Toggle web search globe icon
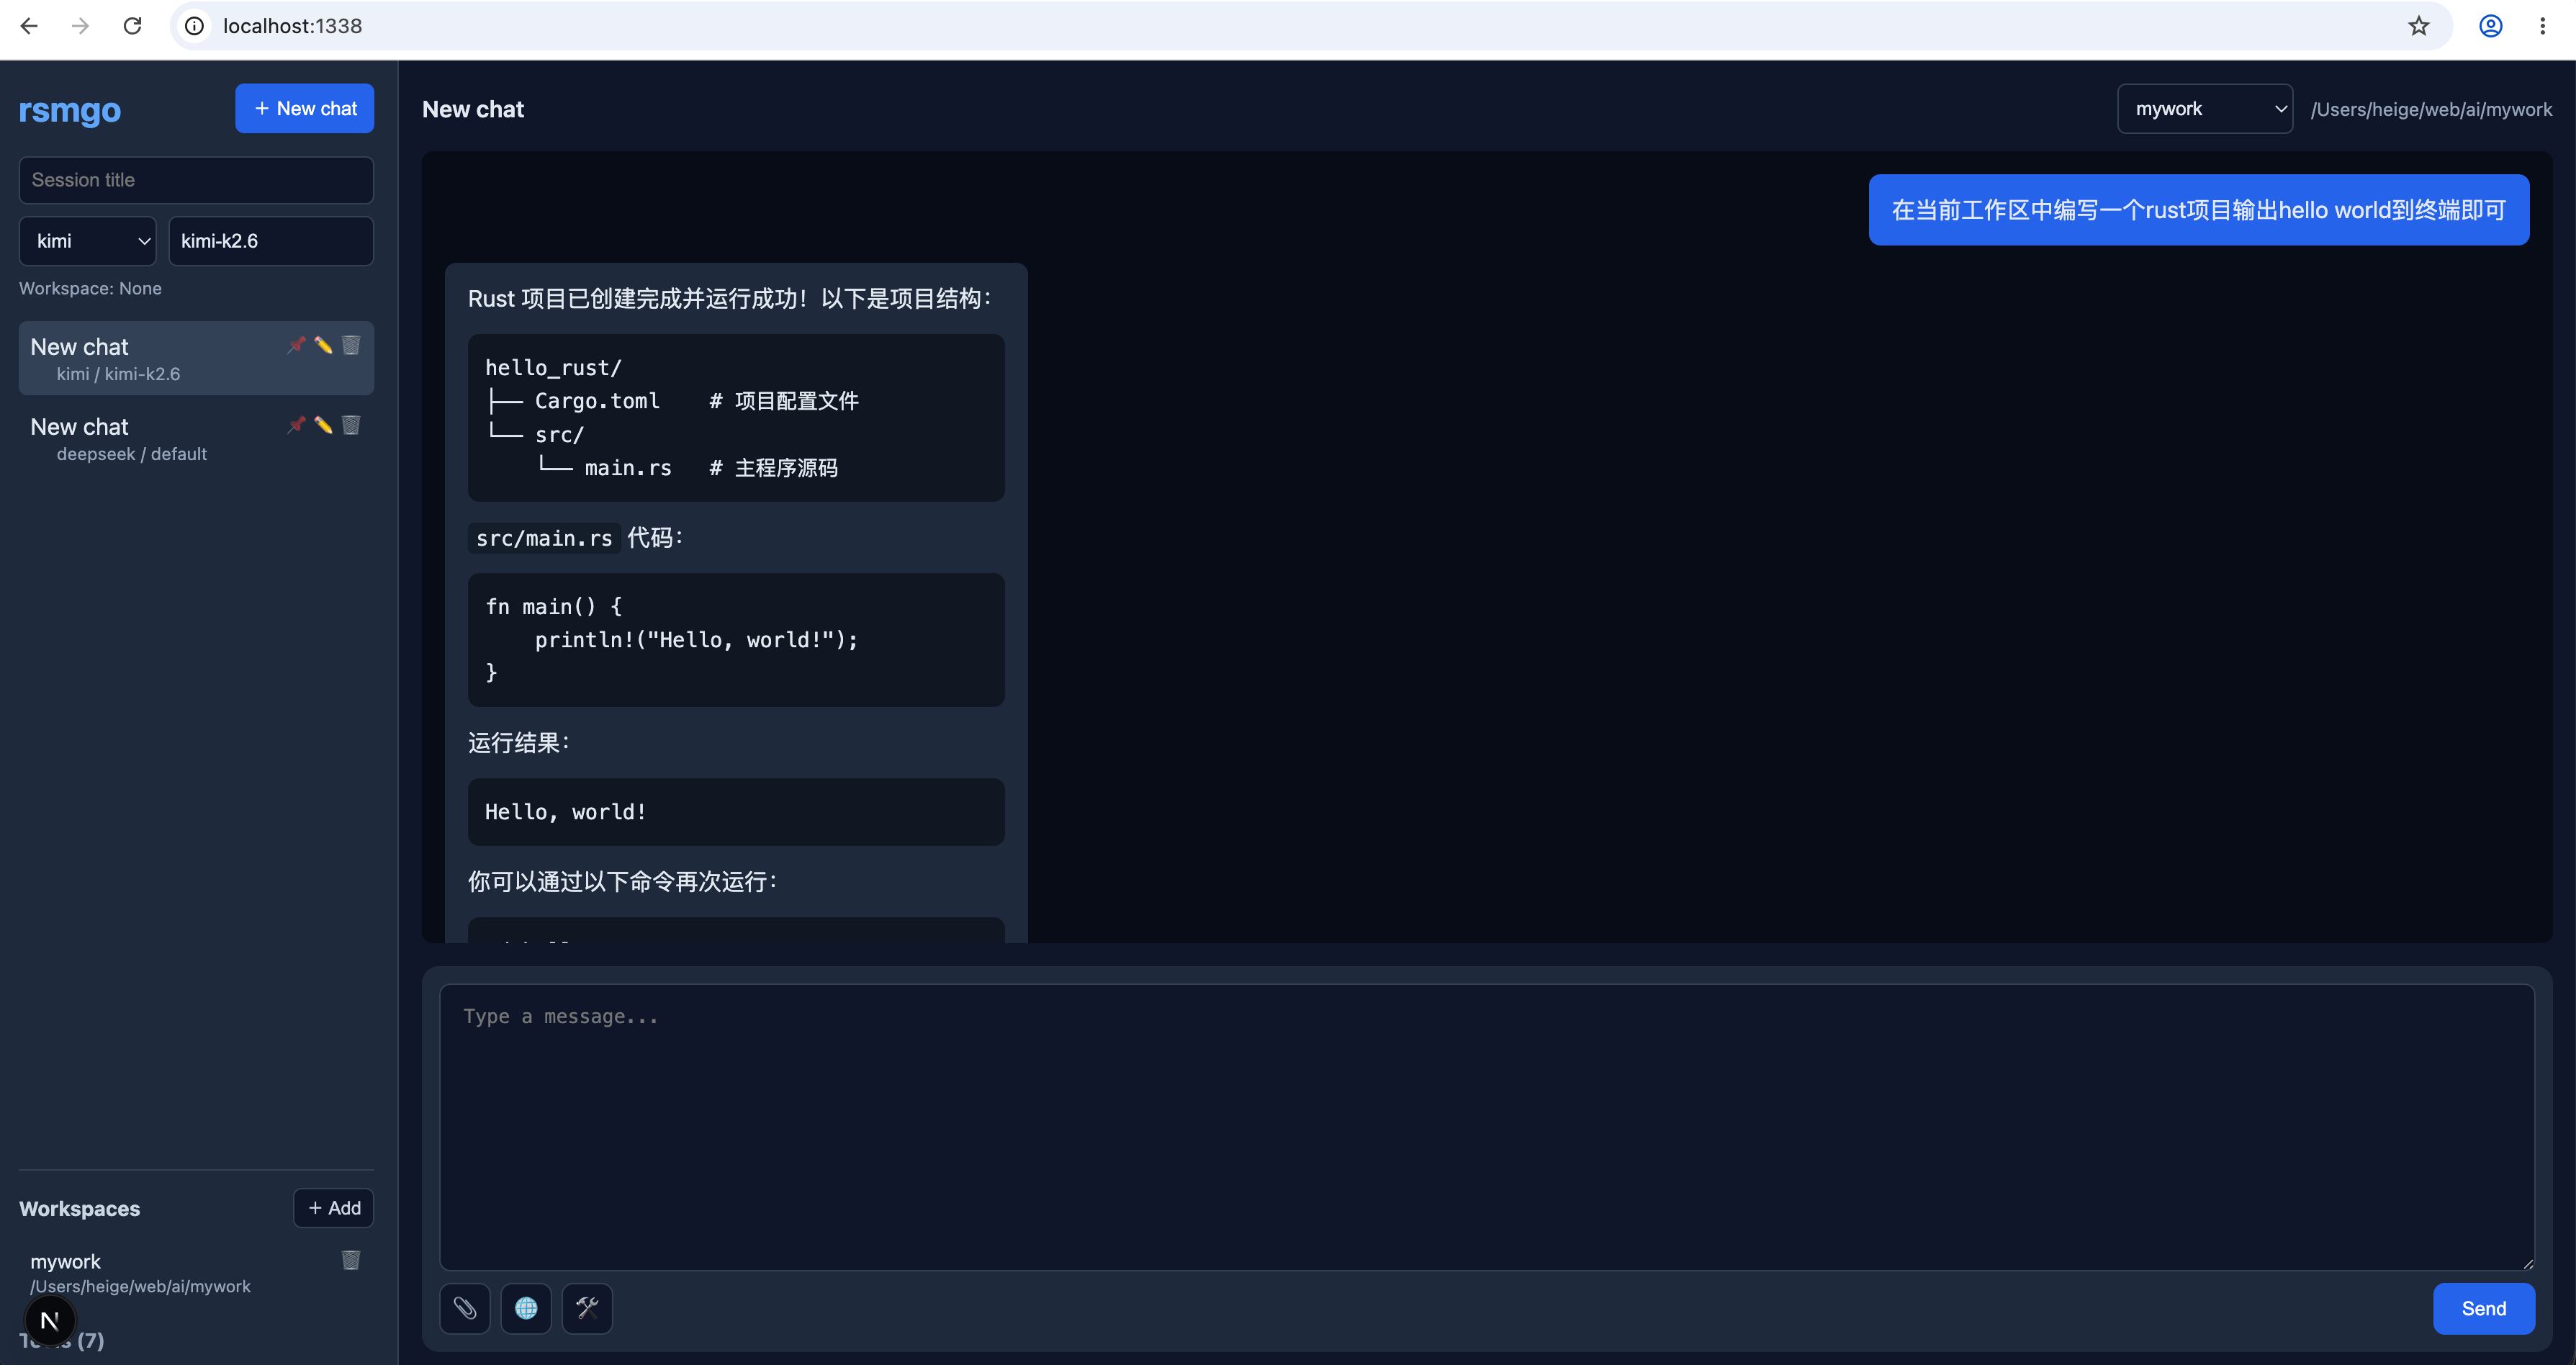This screenshot has height=1365, width=2576. [526, 1308]
